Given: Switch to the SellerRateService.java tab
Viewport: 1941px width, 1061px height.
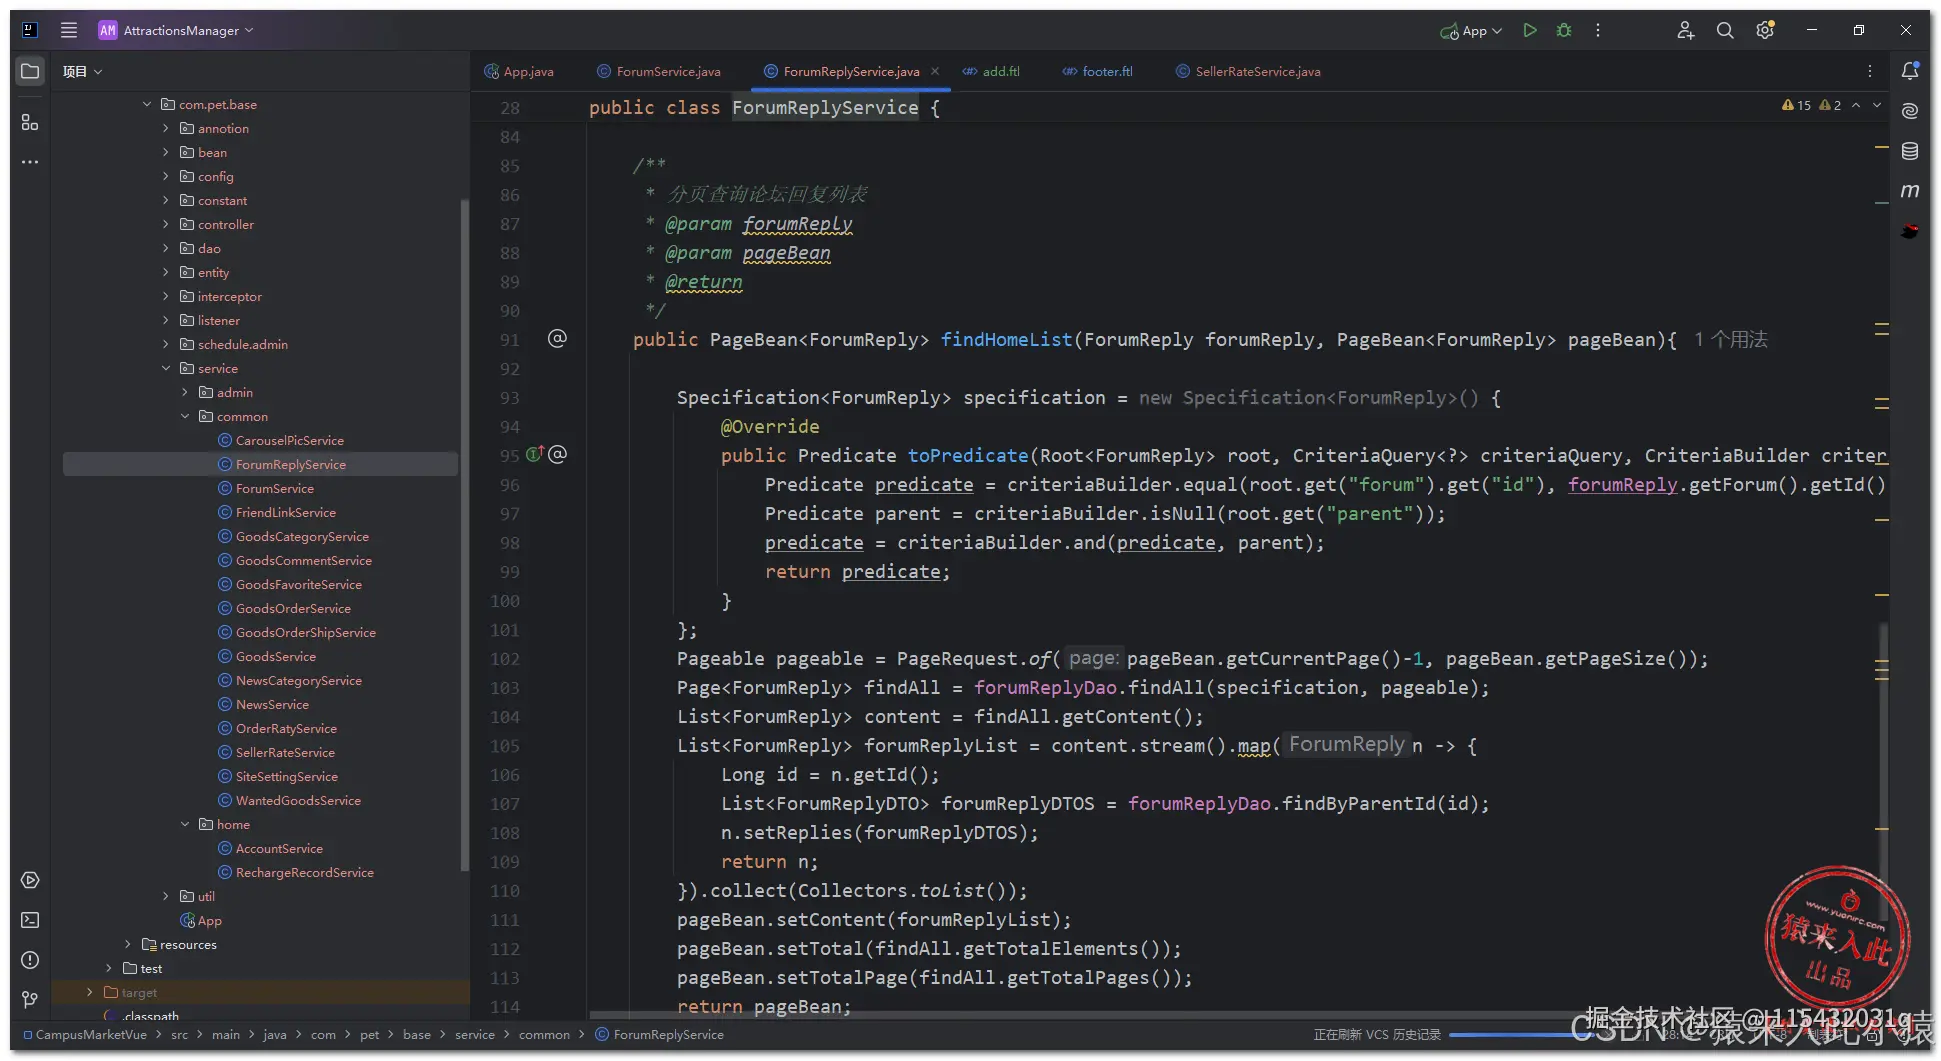Looking at the screenshot, I should tap(1248, 71).
